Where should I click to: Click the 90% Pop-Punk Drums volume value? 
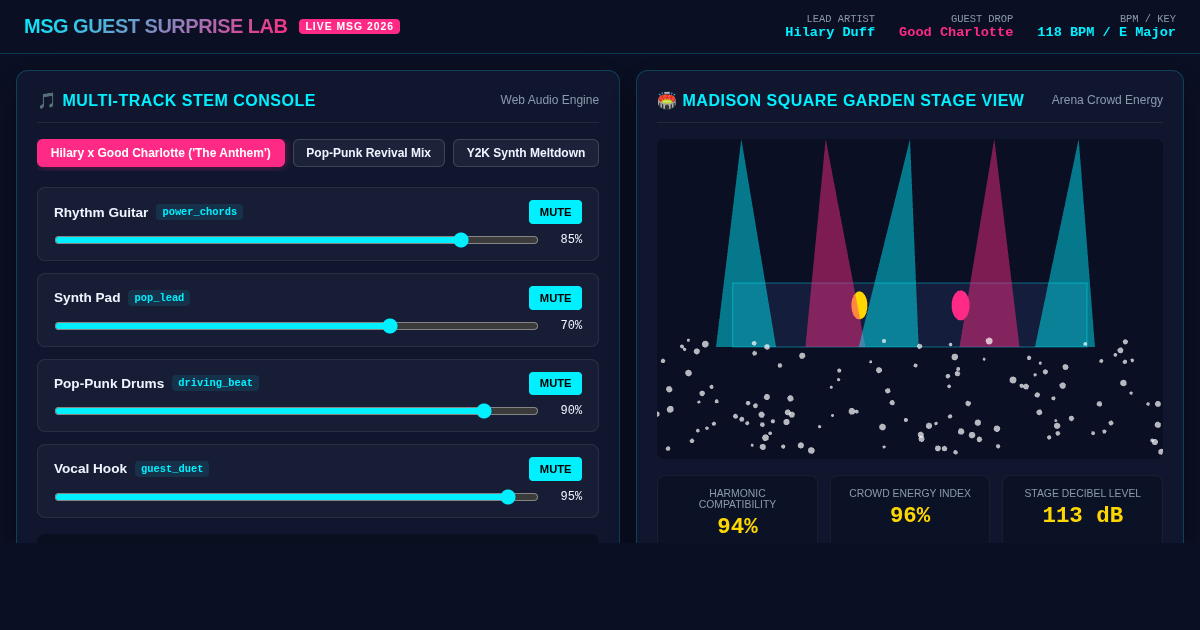571,411
